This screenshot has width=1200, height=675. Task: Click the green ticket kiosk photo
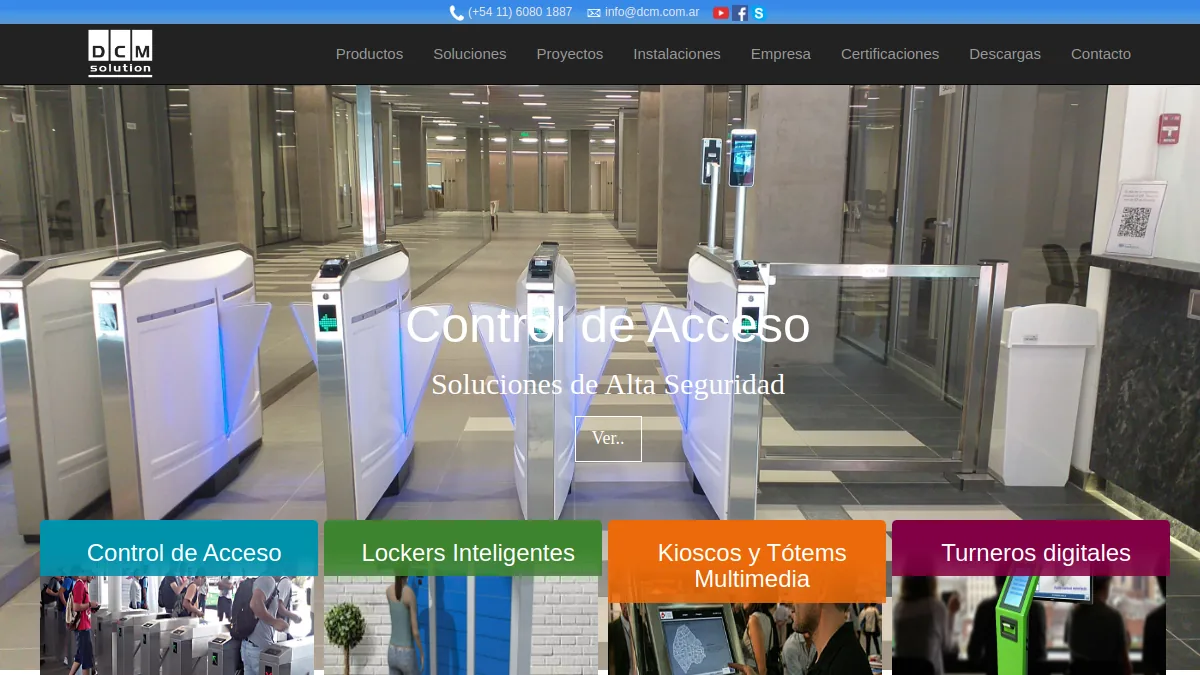(1029, 625)
